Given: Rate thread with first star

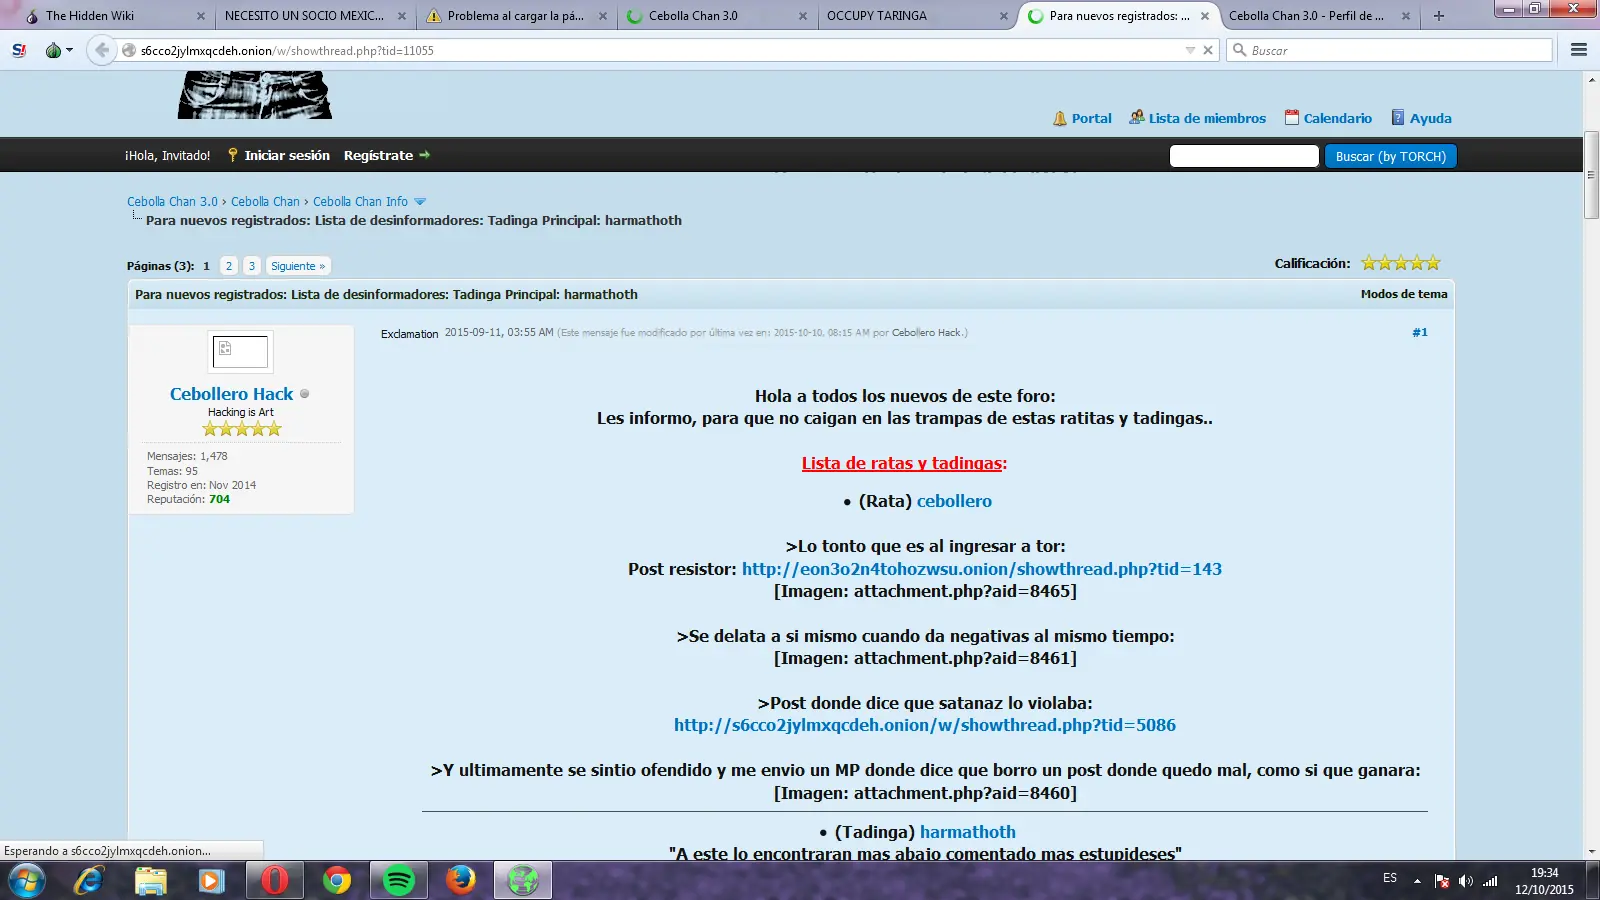Looking at the screenshot, I should tap(1369, 263).
